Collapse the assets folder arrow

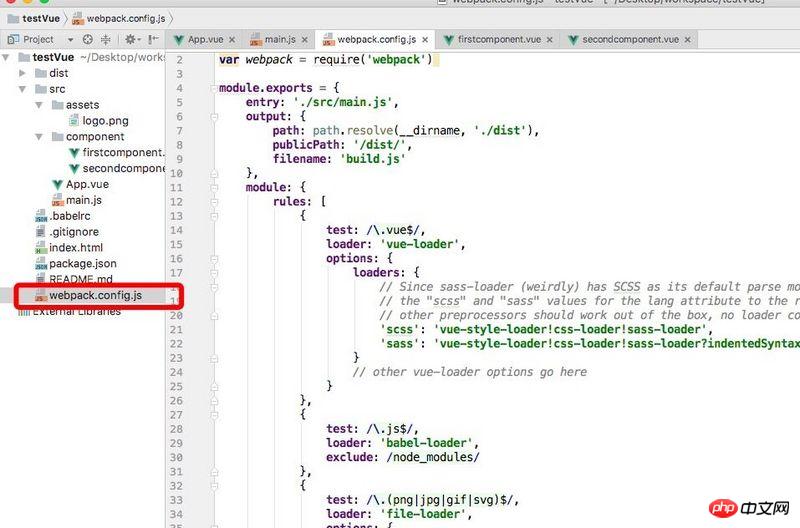39,105
